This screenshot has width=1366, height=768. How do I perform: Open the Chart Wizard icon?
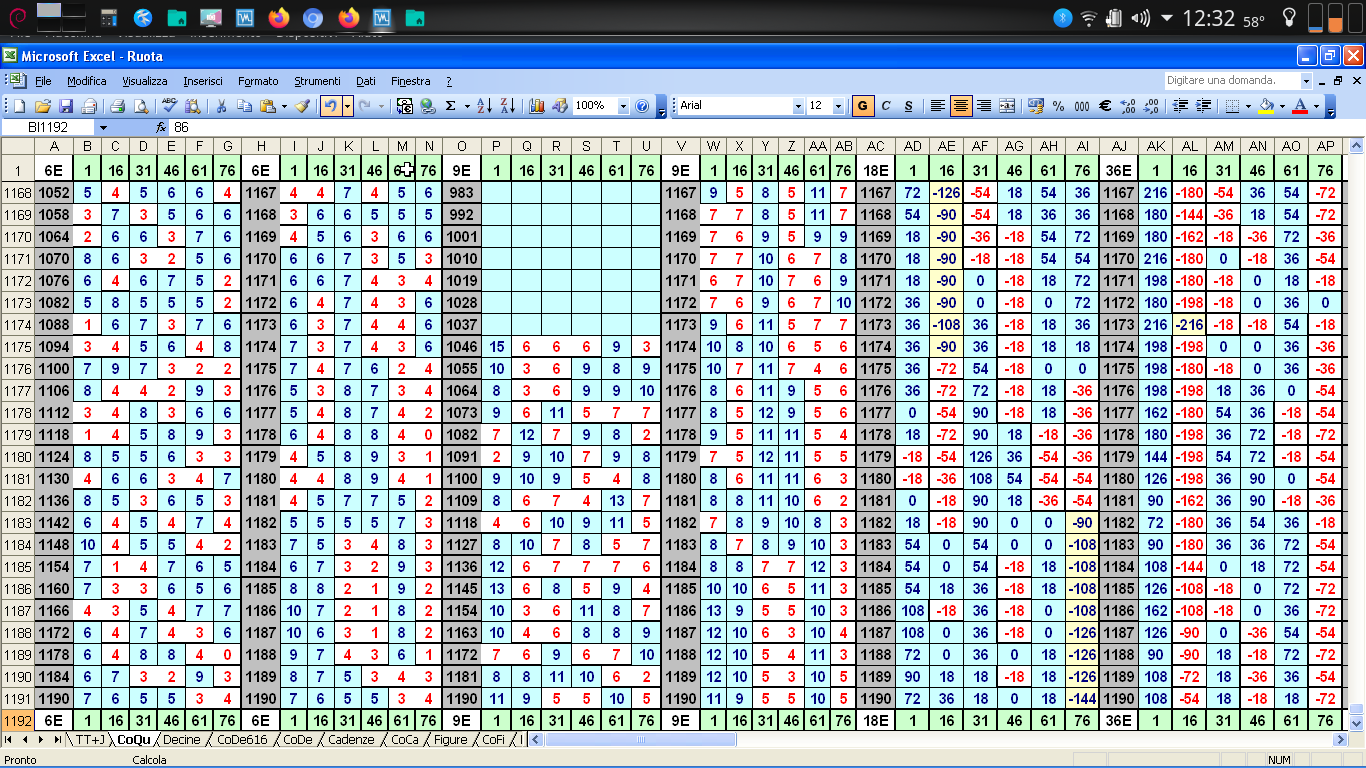[x=536, y=105]
